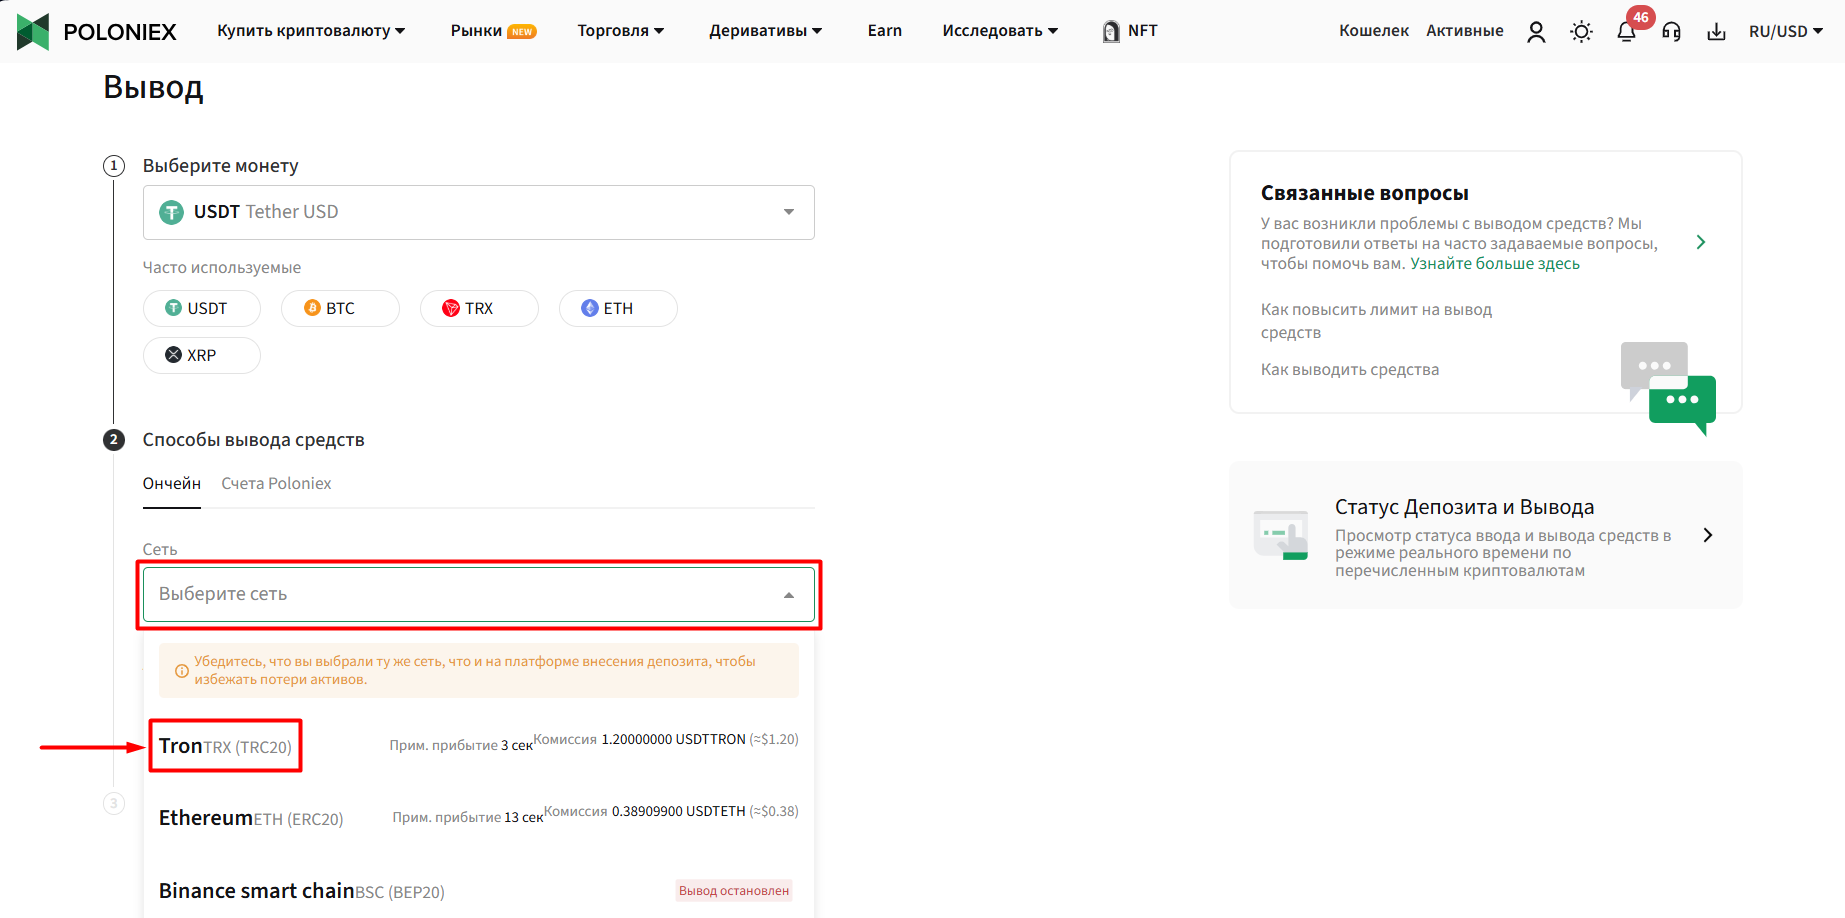The image size is (1845, 918).
Task: Click the deposit status illustration icon
Action: tap(1281, 535)
